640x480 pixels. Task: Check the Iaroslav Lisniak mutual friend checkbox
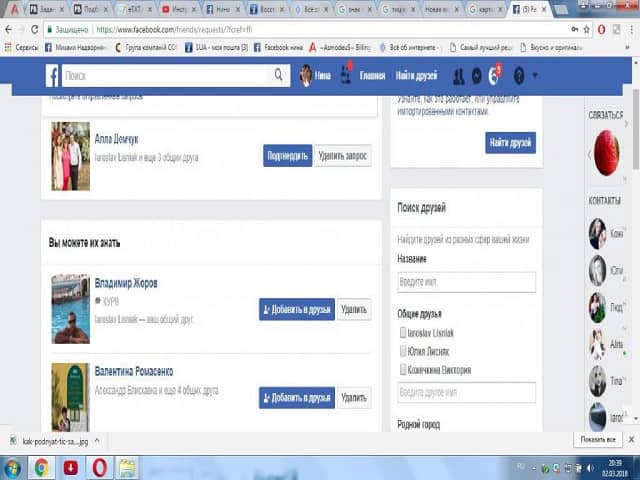[x=403, y=333]
